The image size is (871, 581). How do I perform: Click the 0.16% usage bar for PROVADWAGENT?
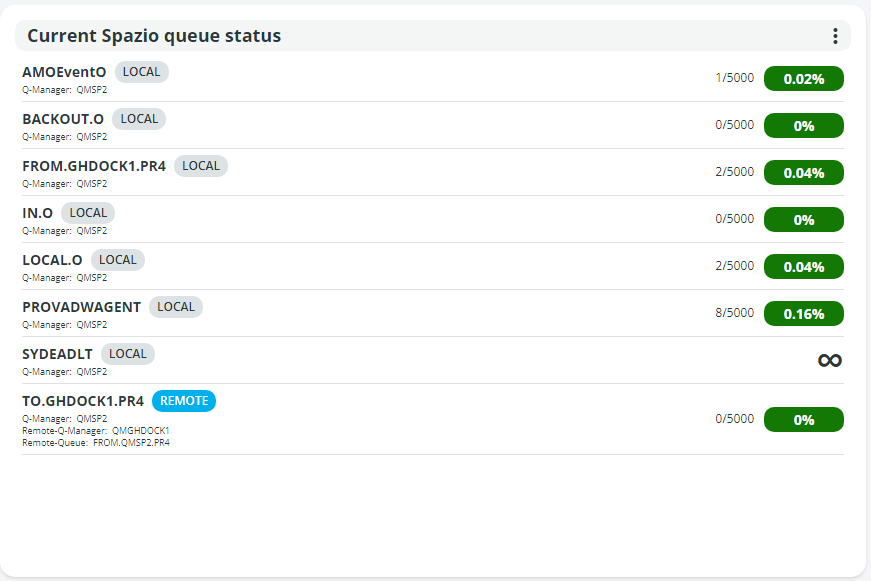tap(803, 314)
